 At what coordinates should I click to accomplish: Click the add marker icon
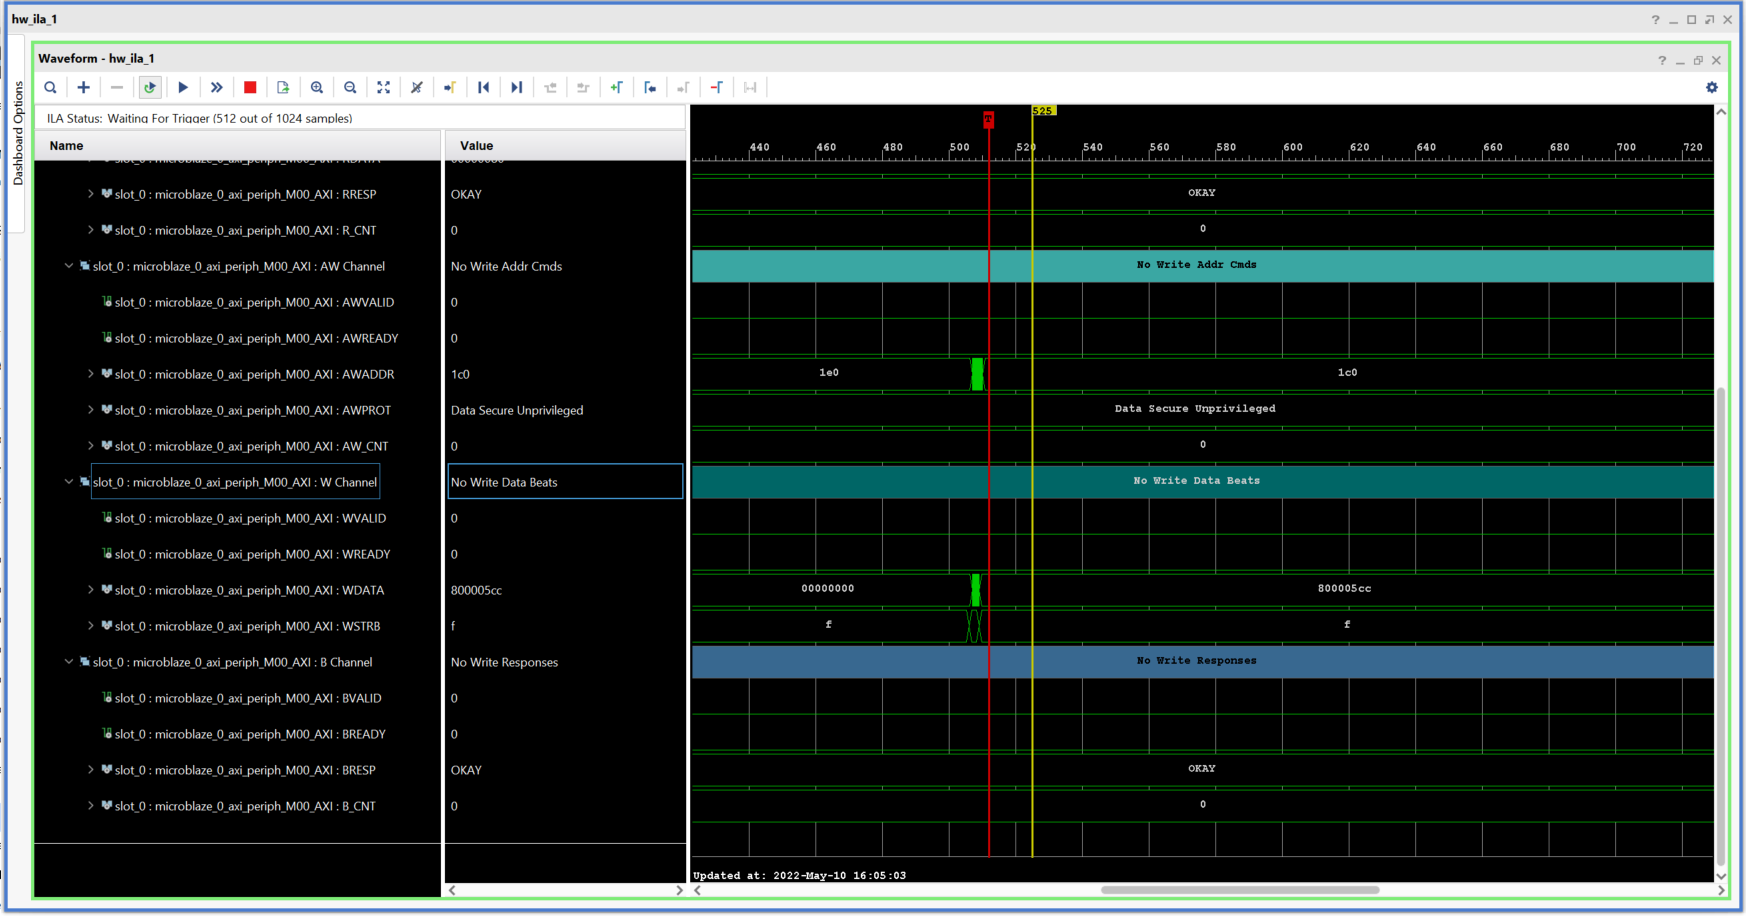point(617,88)
